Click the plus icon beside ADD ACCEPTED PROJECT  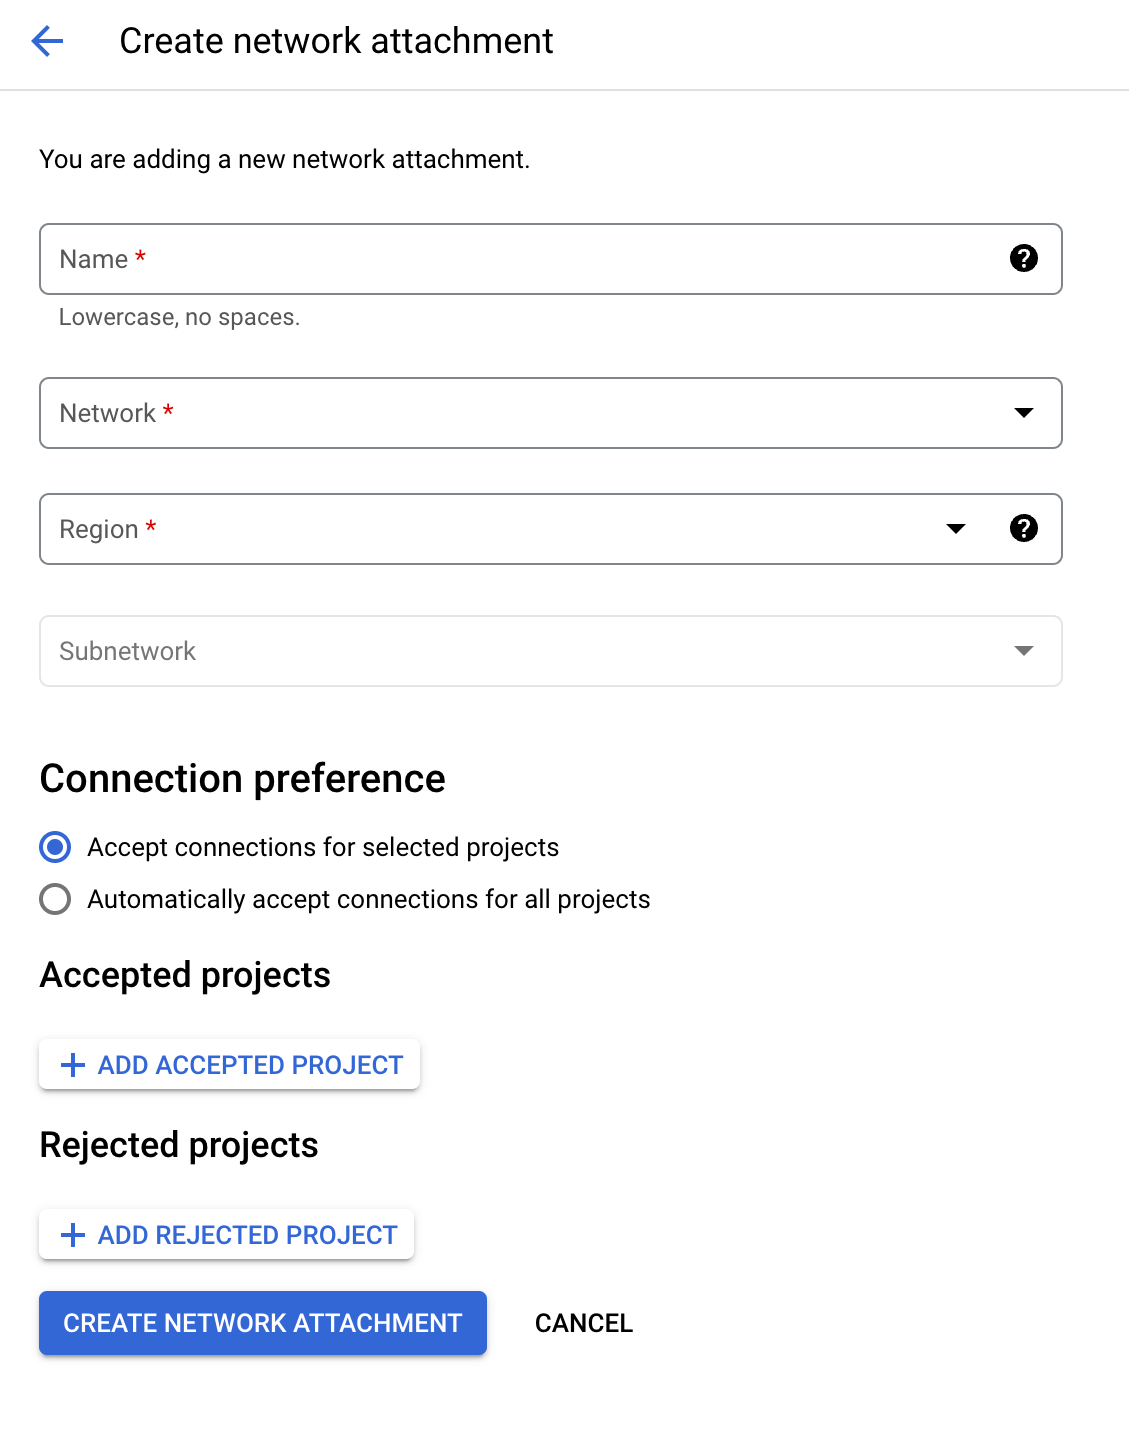(x=72, y=1064)
